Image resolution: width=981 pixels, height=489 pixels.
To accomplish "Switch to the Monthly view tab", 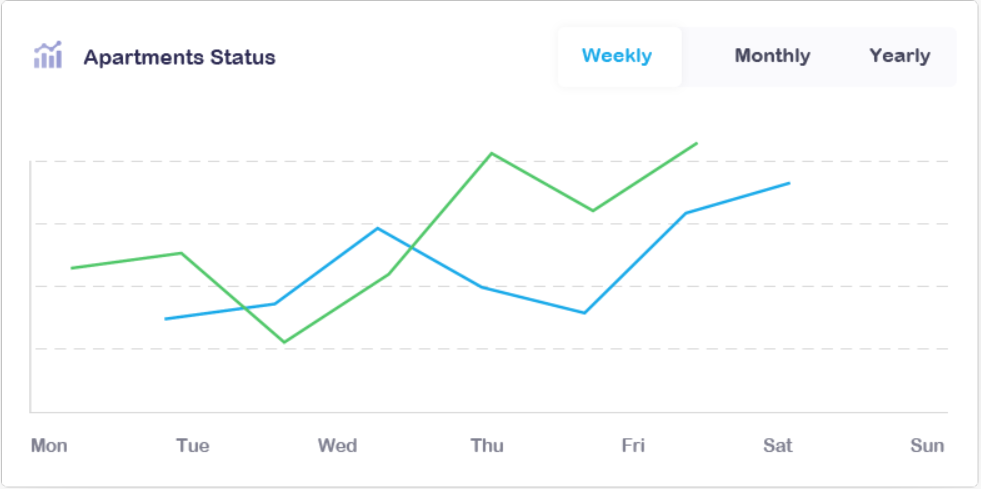I will tap(772, 56).
